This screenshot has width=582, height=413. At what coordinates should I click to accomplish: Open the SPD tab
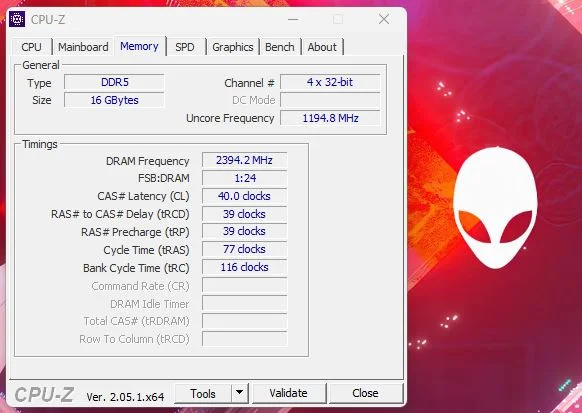(x=185, y=47)
